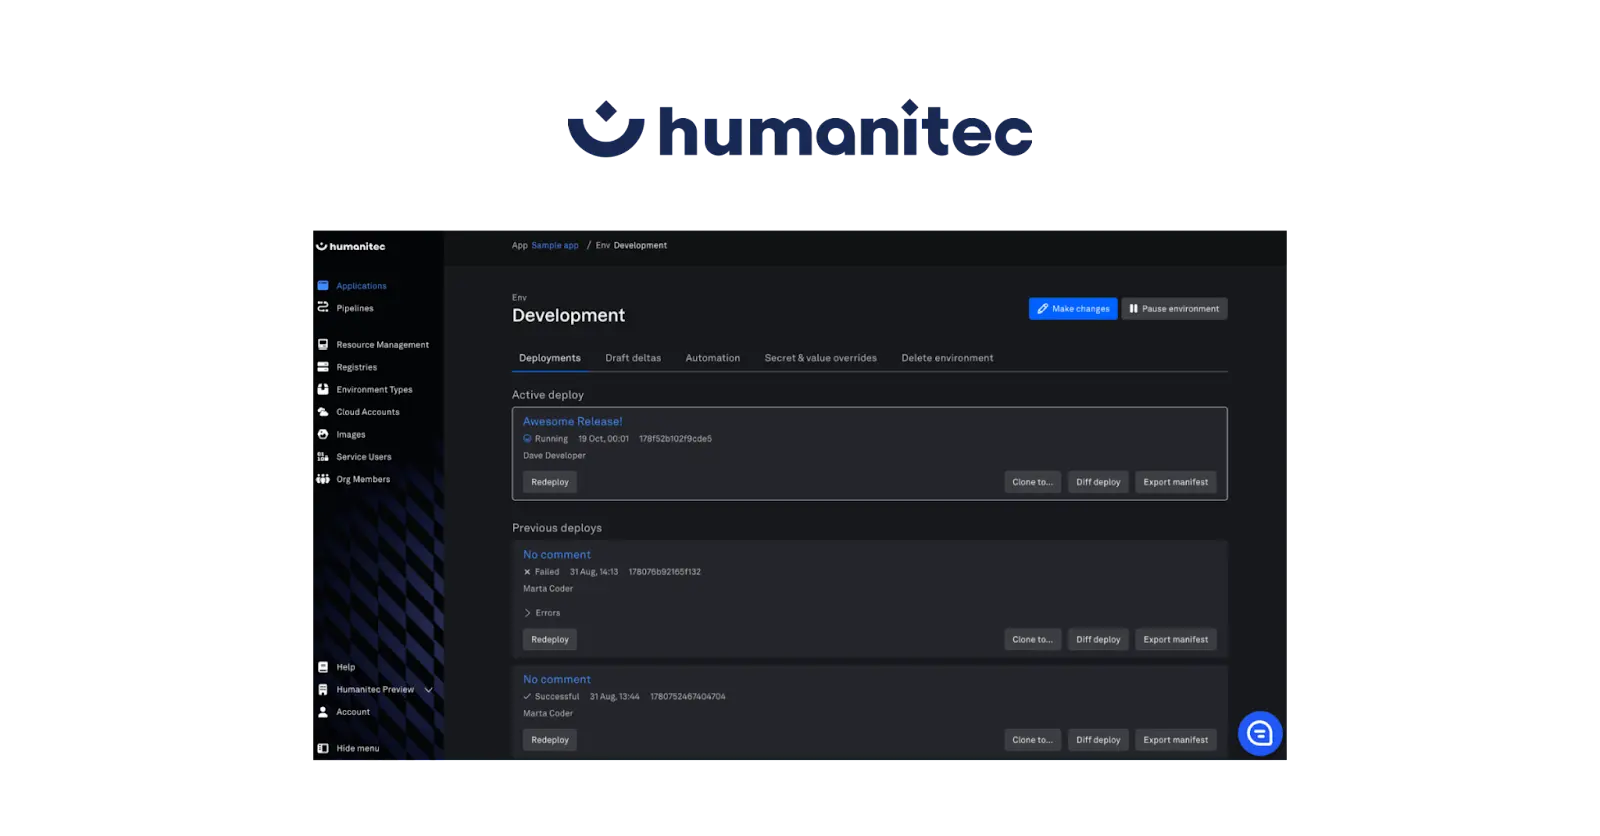Click the humanitec logo in sidebar

click(351, 246)
